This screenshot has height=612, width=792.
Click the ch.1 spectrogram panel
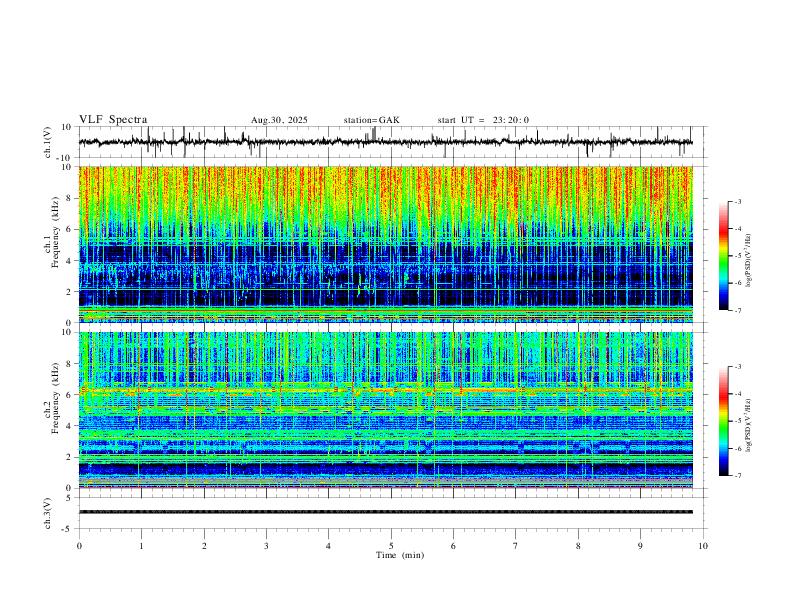pos(385,244)
